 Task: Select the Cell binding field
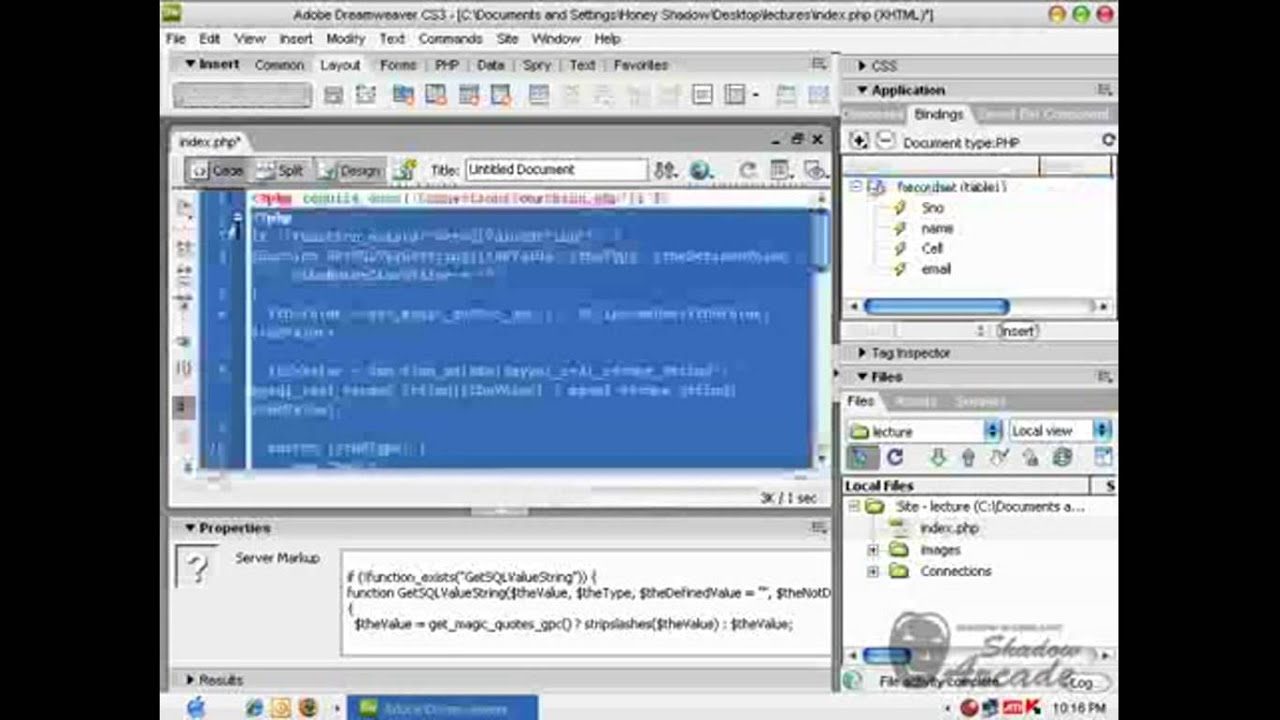click(x=932, y=248)
